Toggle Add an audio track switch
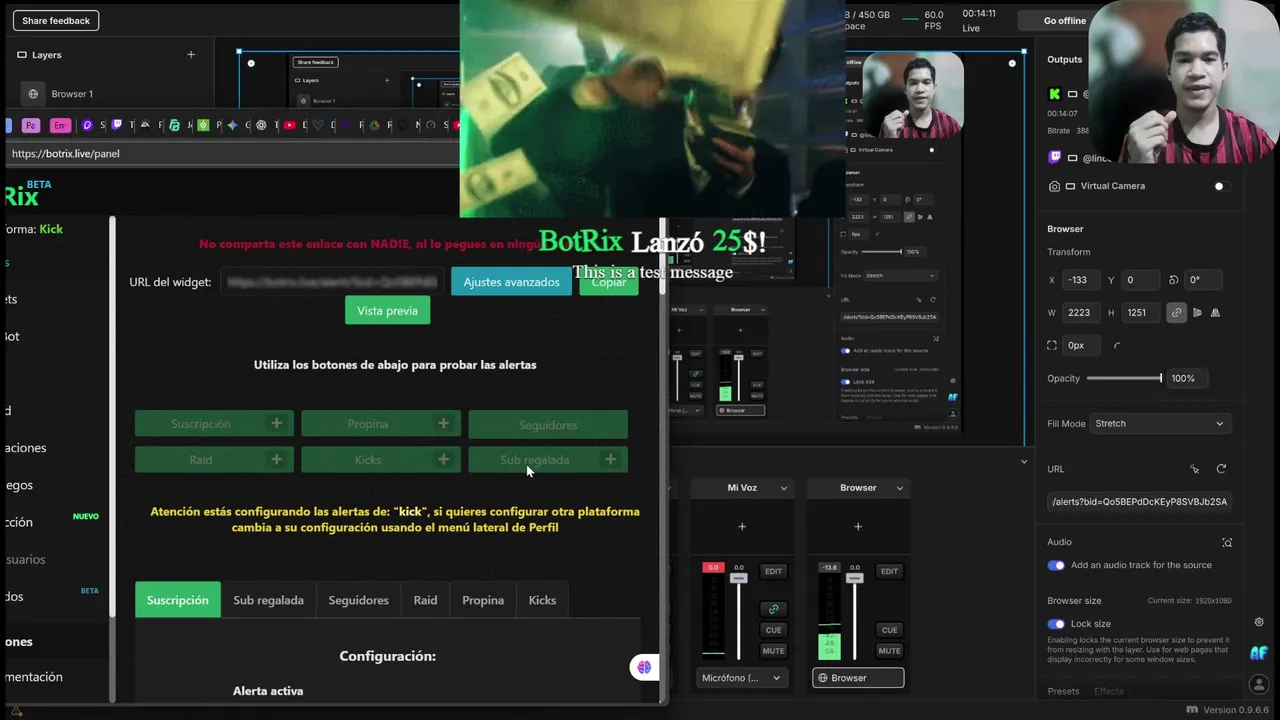The width and height of the screenshot is (1280, 720). [x=1056, y=565]
